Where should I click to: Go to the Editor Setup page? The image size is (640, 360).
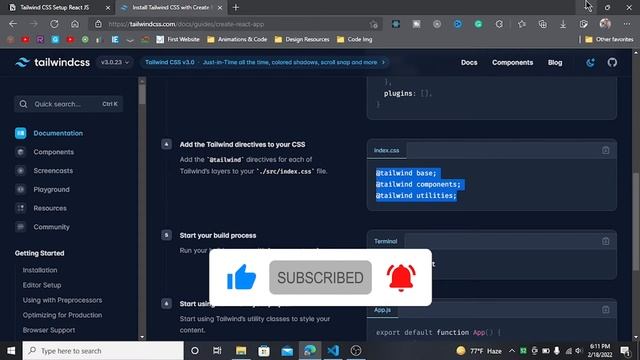click(42, 285)
